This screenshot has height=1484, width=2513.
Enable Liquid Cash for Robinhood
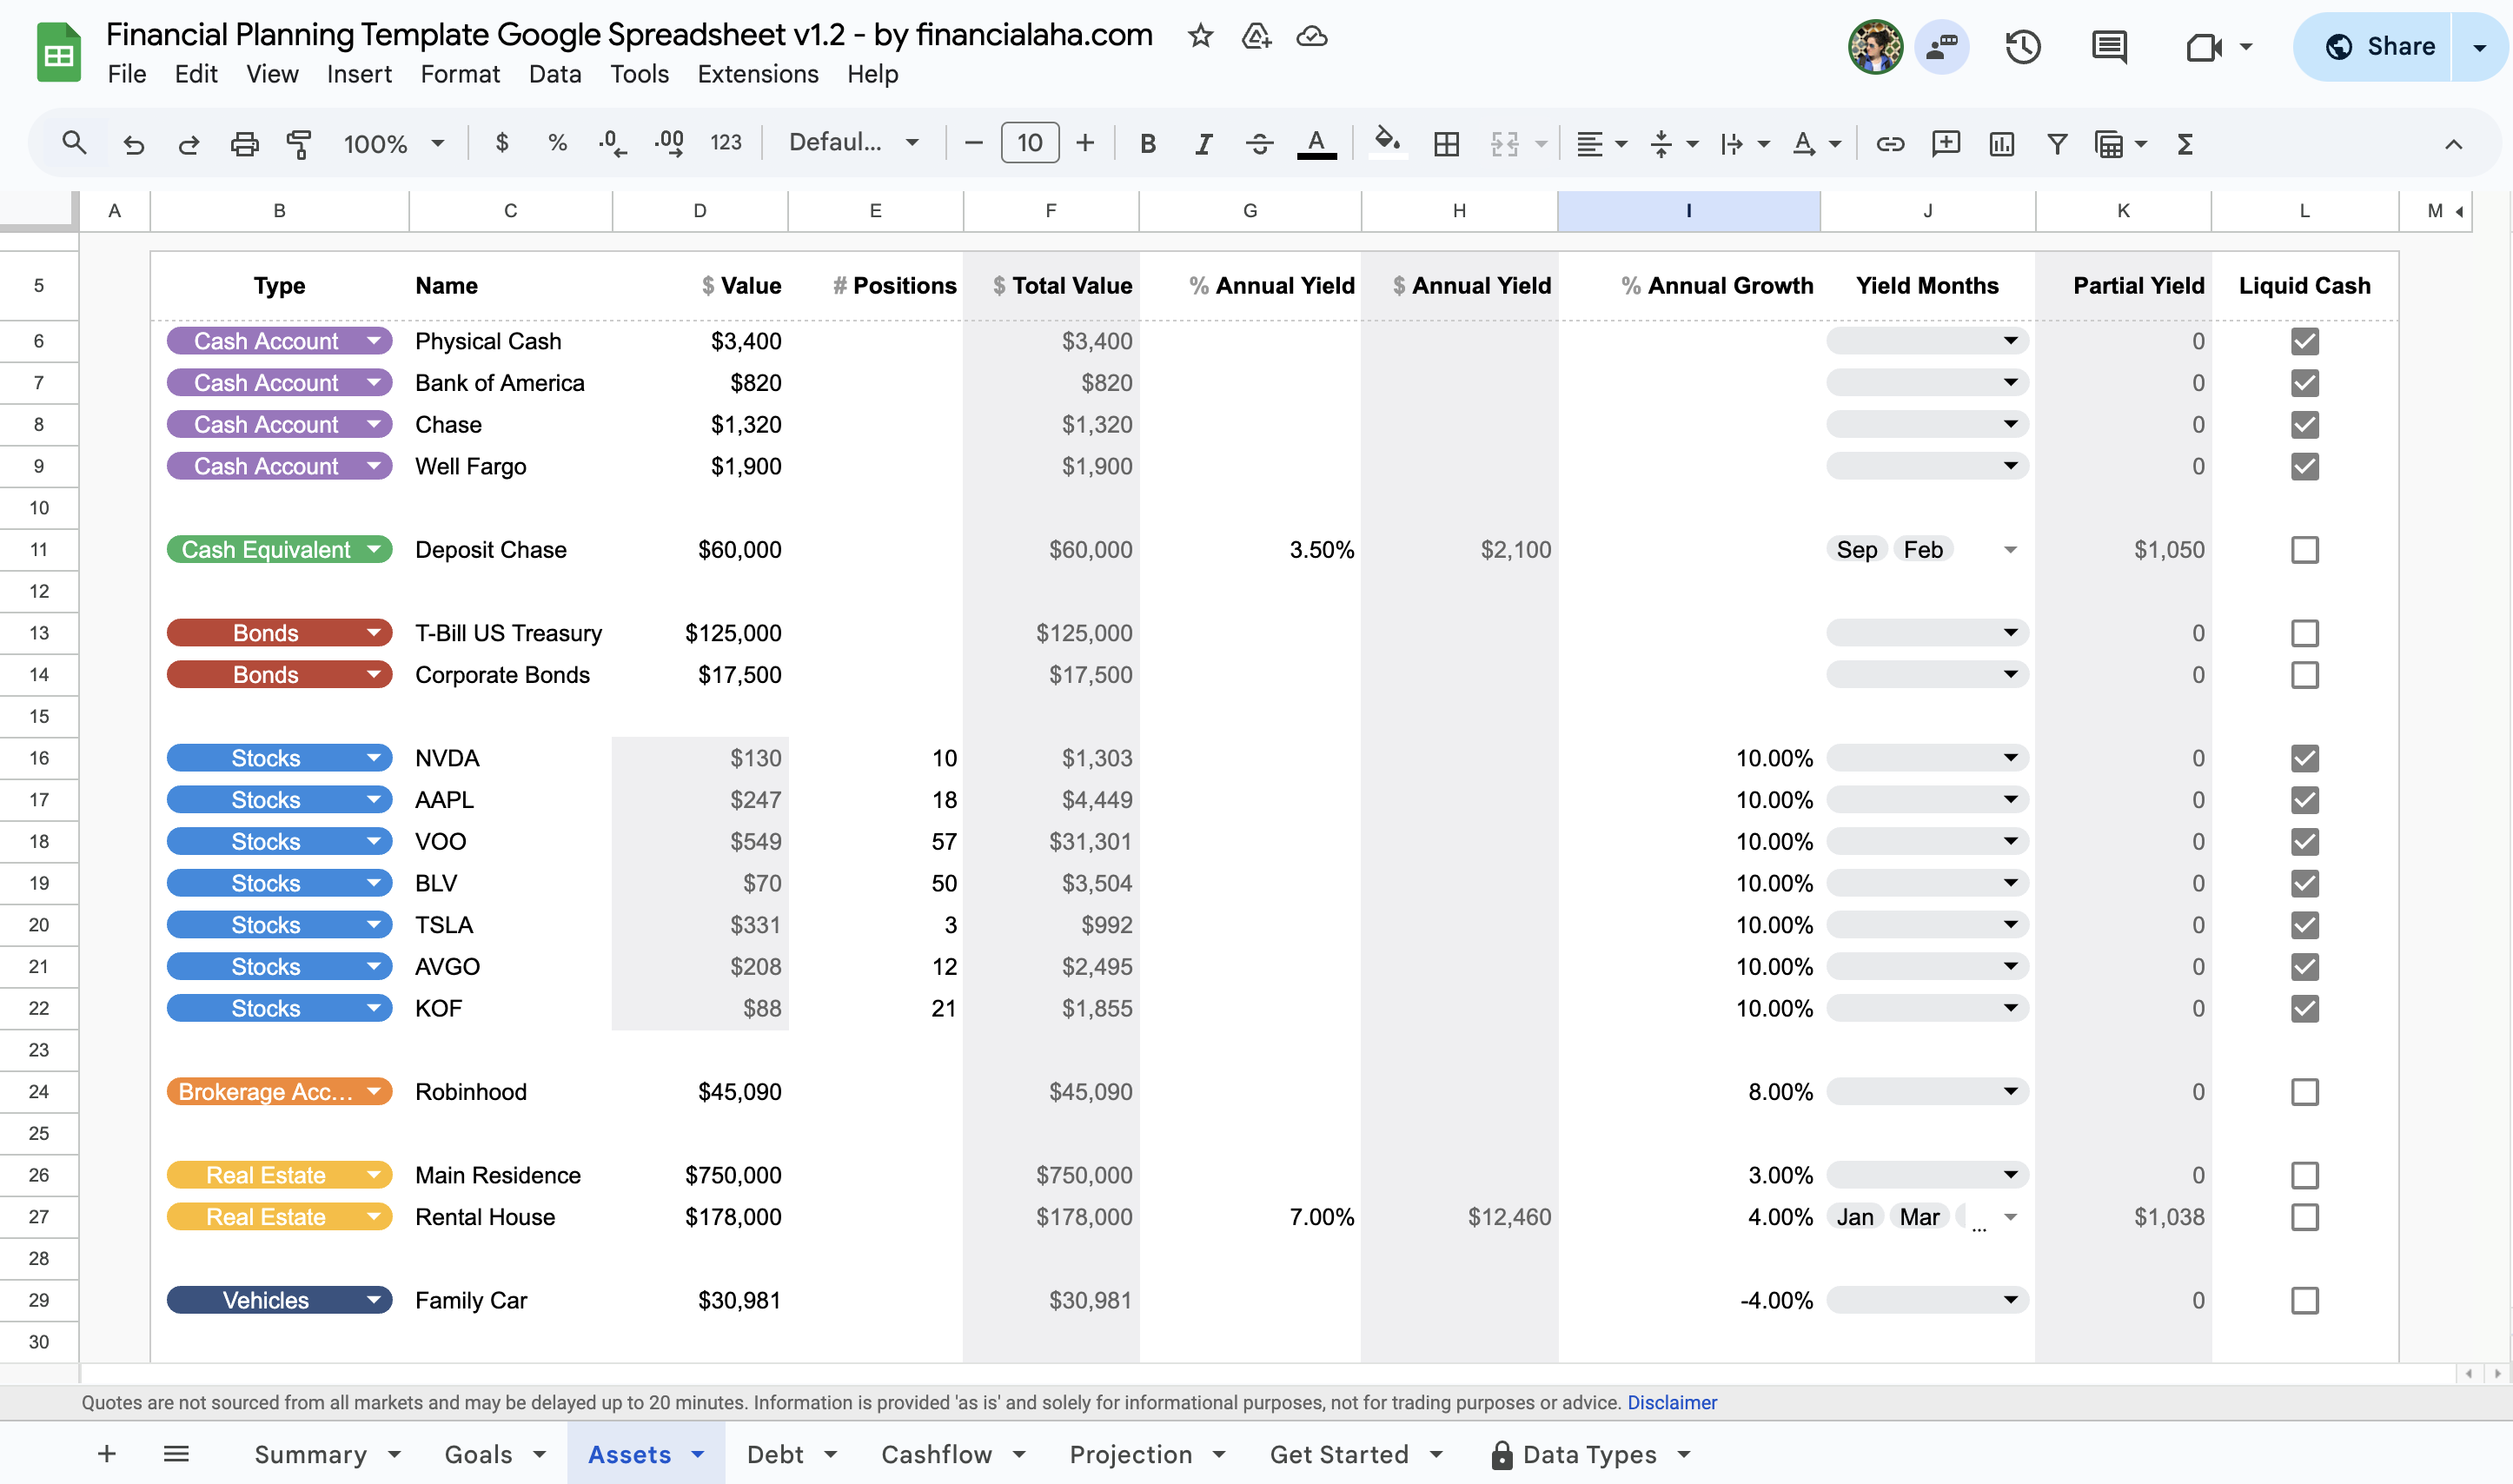2305,1091
